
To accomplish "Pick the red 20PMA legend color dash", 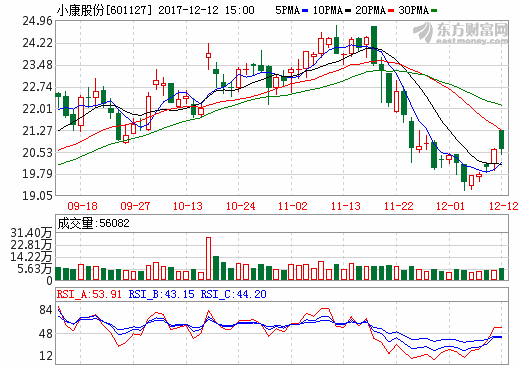I will click(391, 11).
